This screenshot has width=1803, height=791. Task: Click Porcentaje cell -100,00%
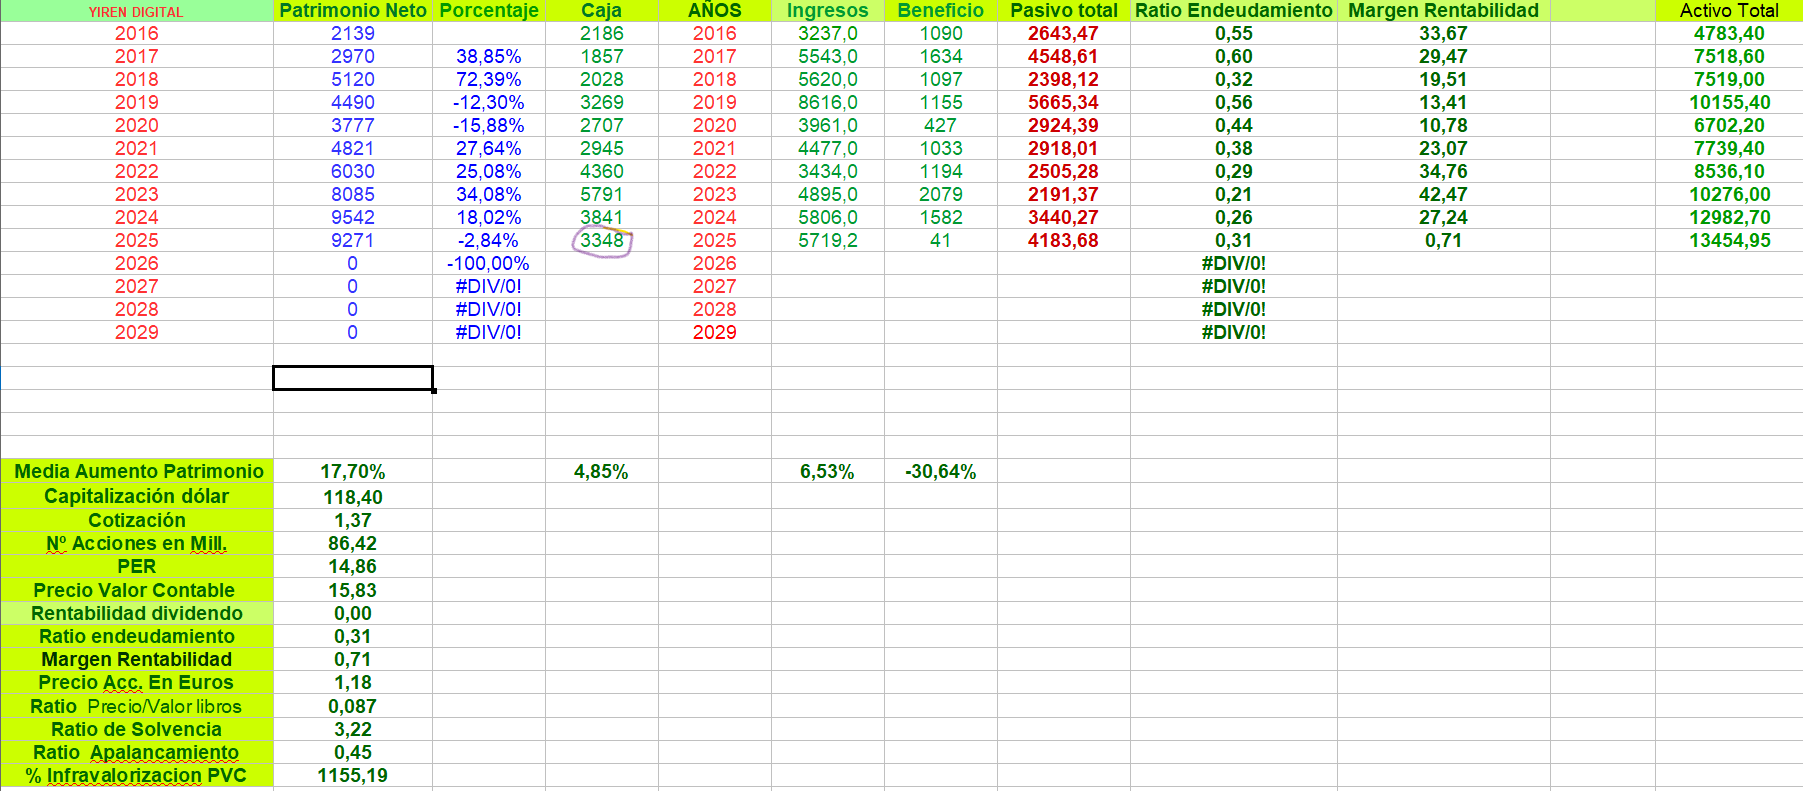coord(489,263)
